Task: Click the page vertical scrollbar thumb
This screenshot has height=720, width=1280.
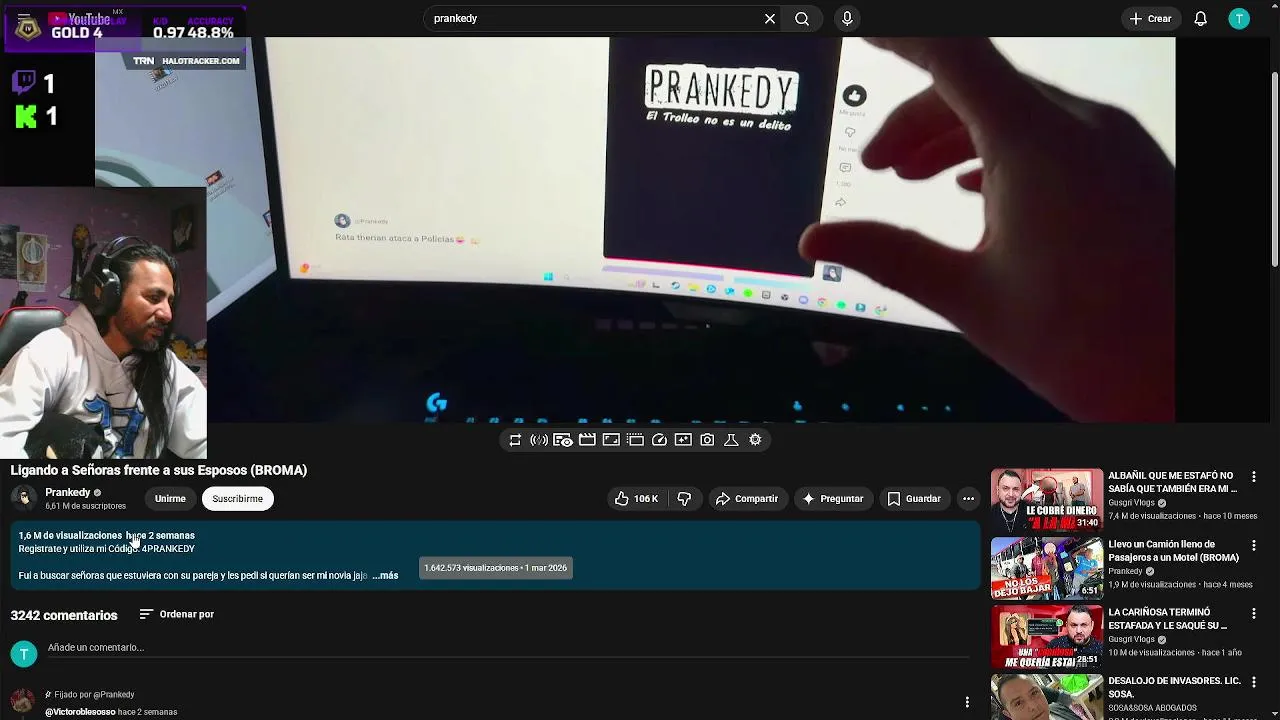Action: (1274, 170)
